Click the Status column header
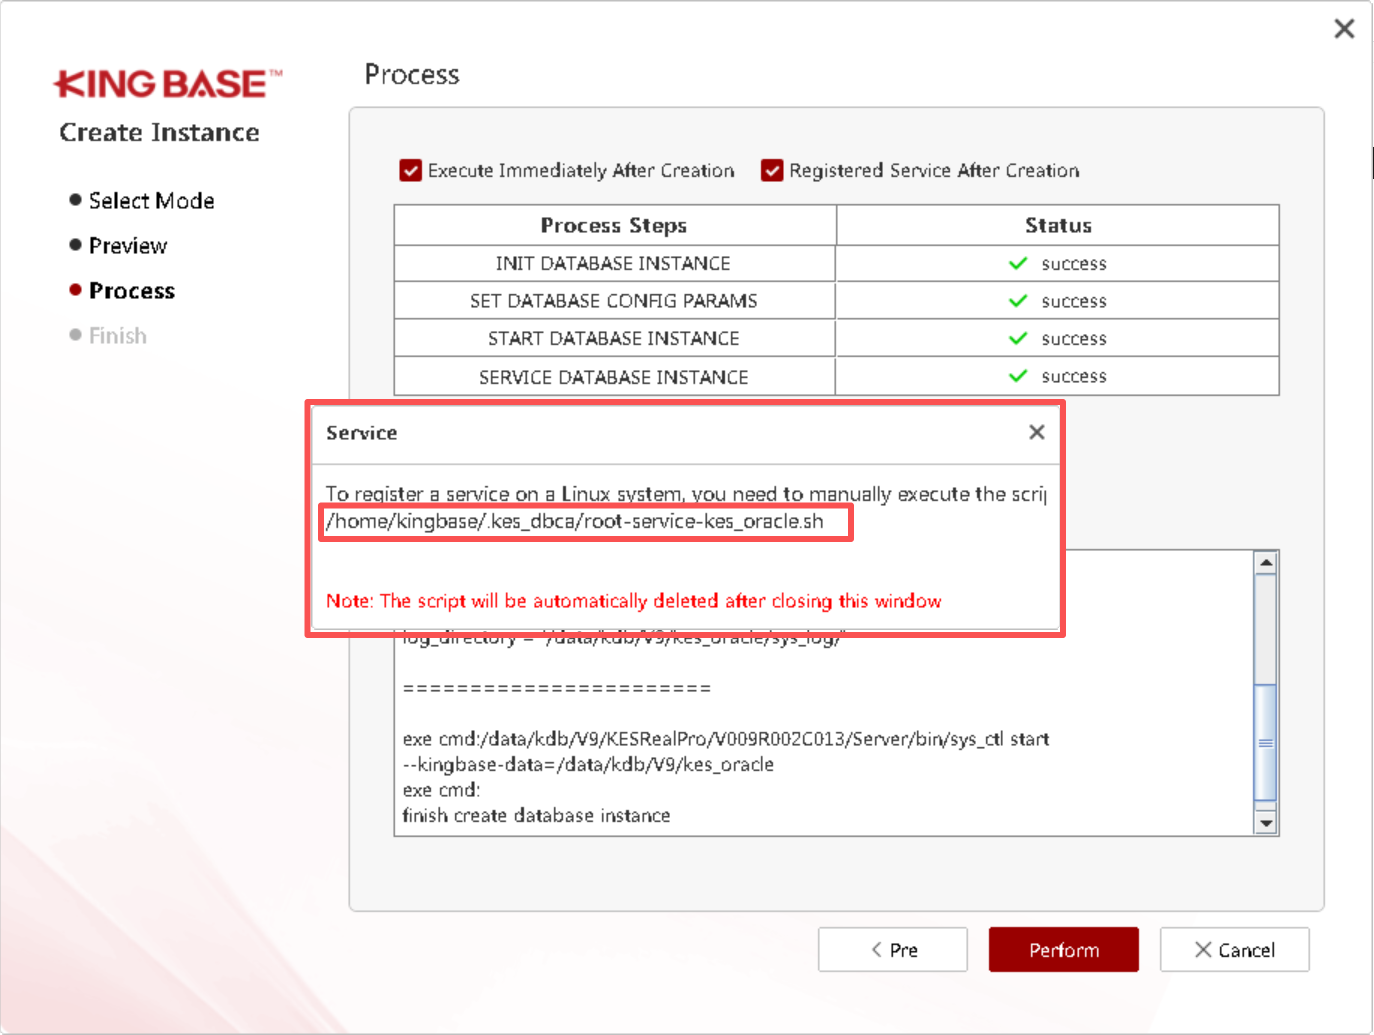Viewport: 1374px width, 1035px height. (1058, 225)
